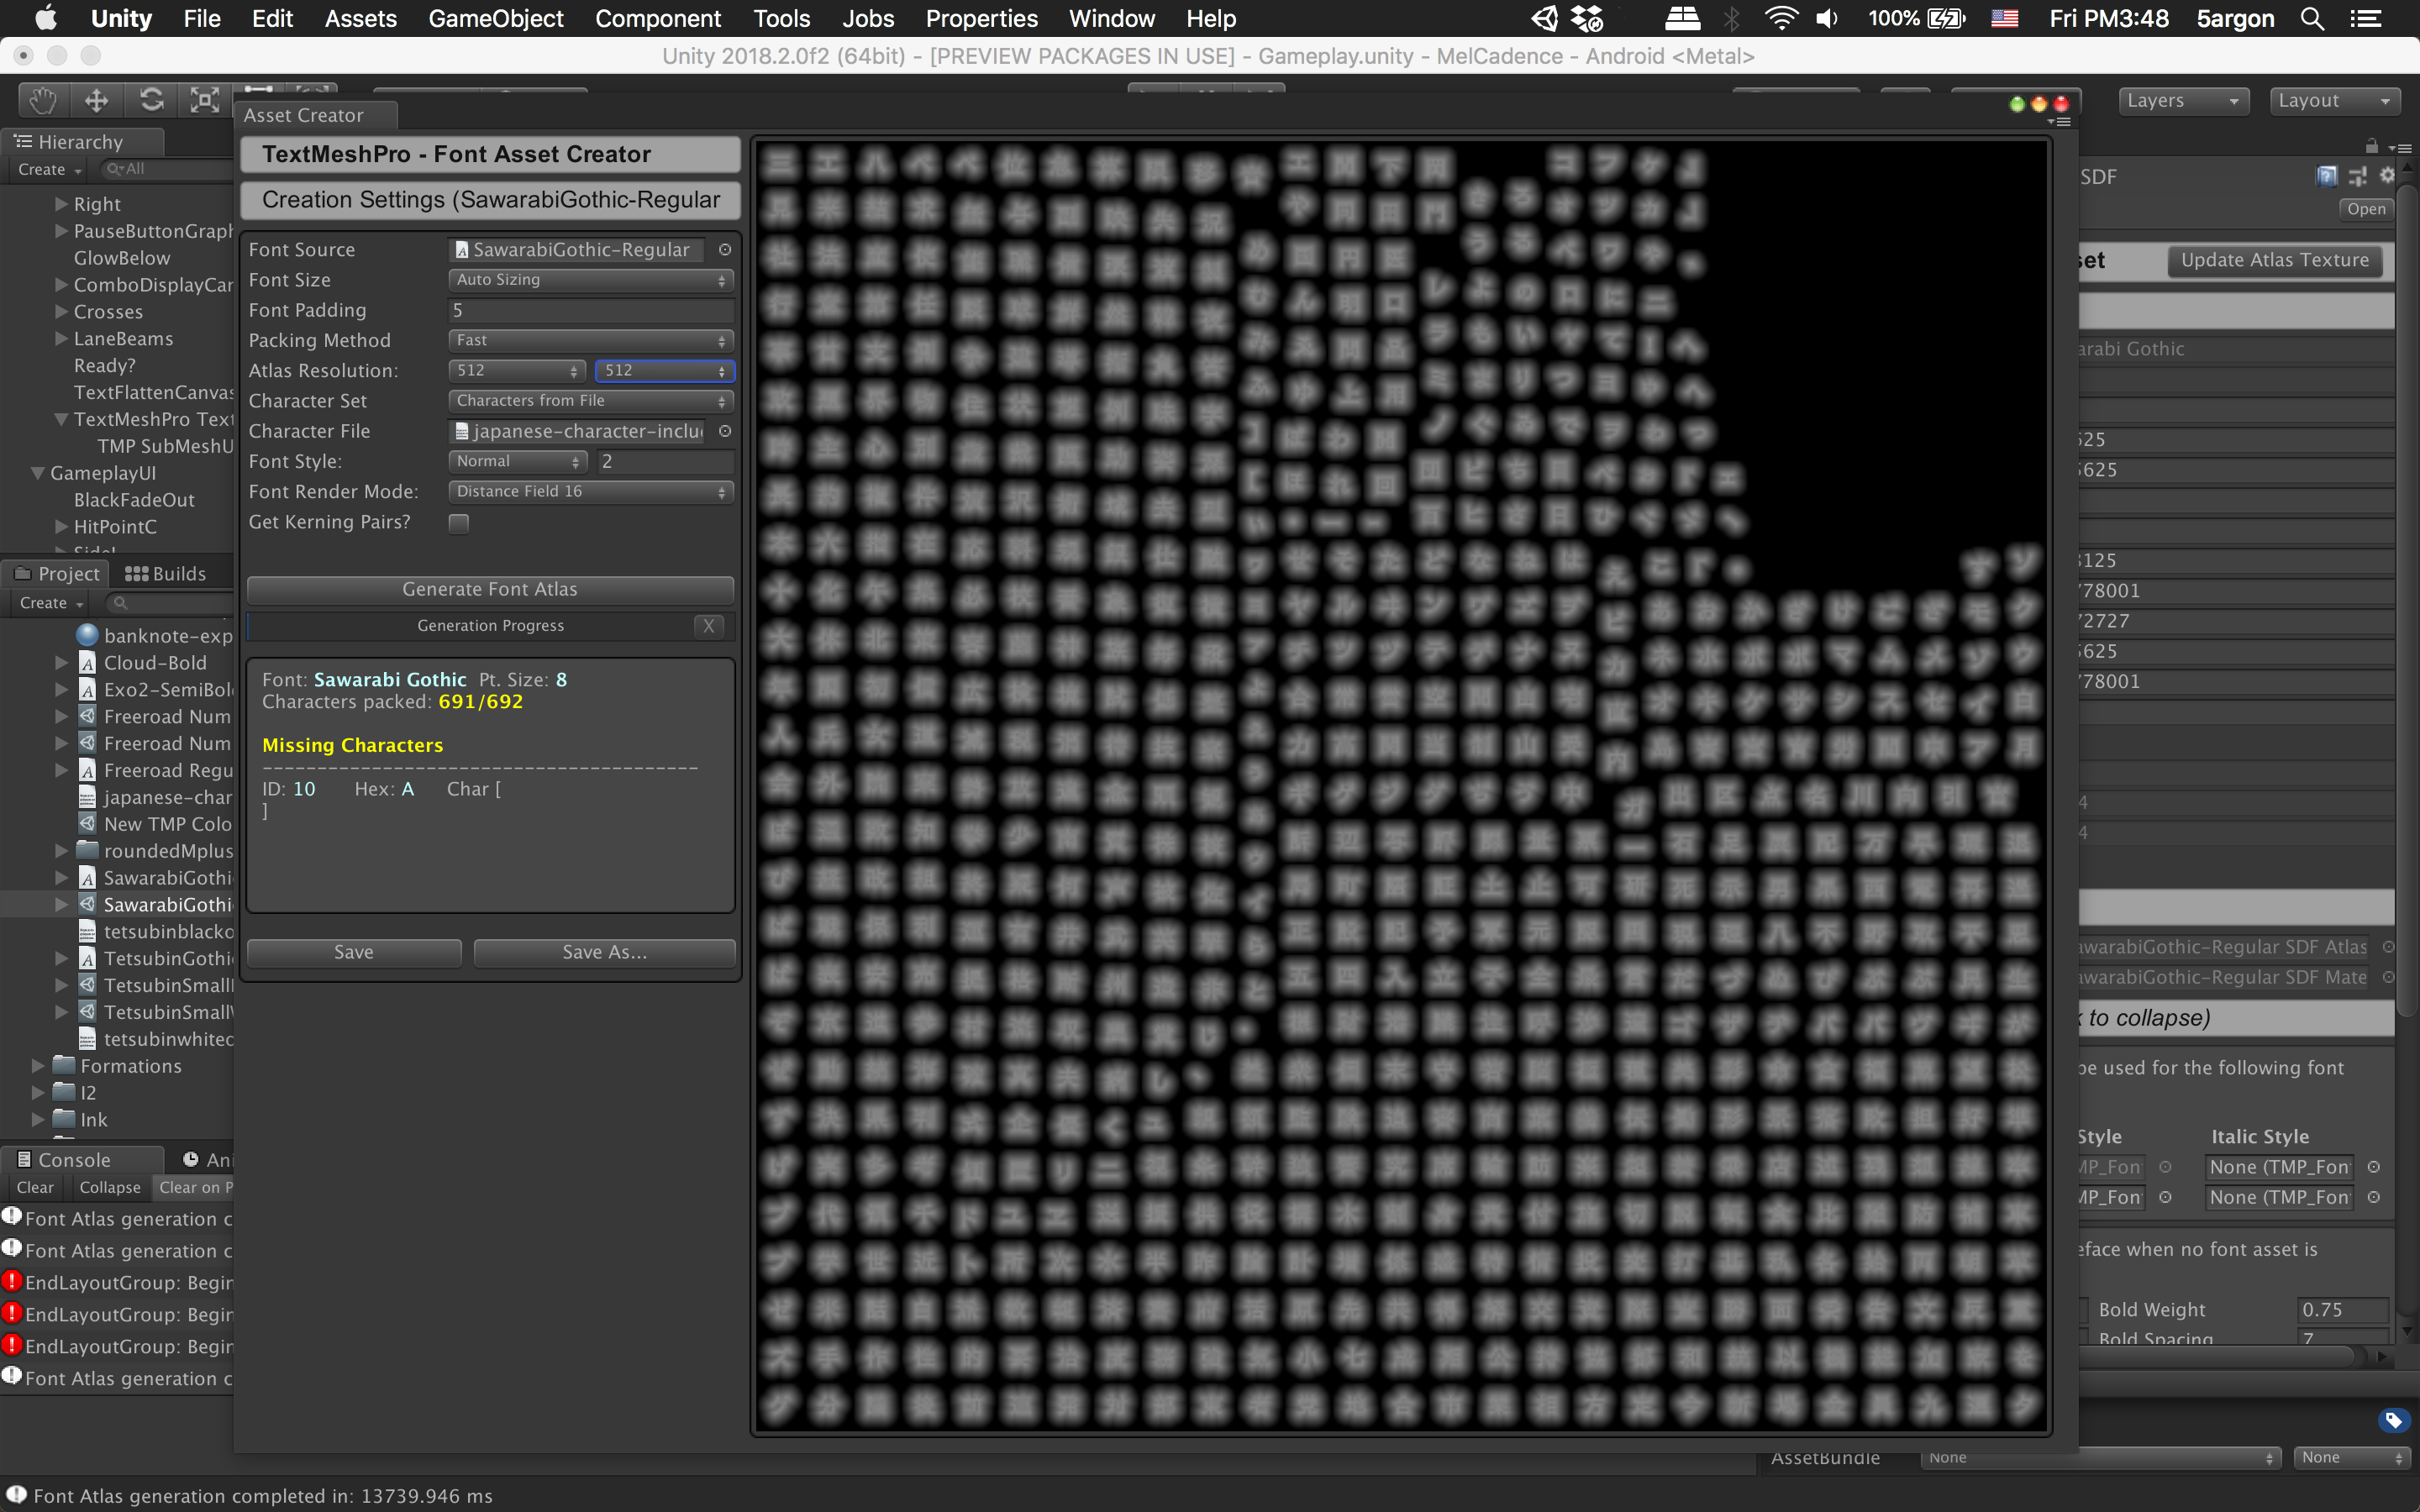Collapse GameplayUI in Hierarchy
This screenshot has height=1512, width=2420.
38,473
